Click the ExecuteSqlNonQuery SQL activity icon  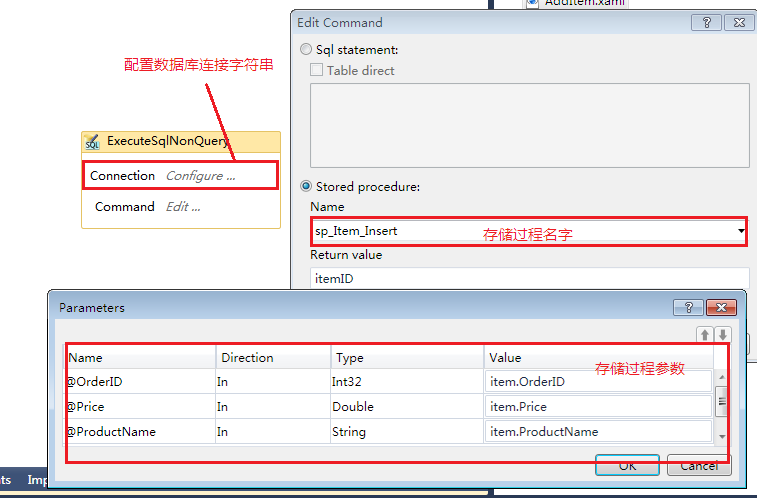(x=92, y=142)
